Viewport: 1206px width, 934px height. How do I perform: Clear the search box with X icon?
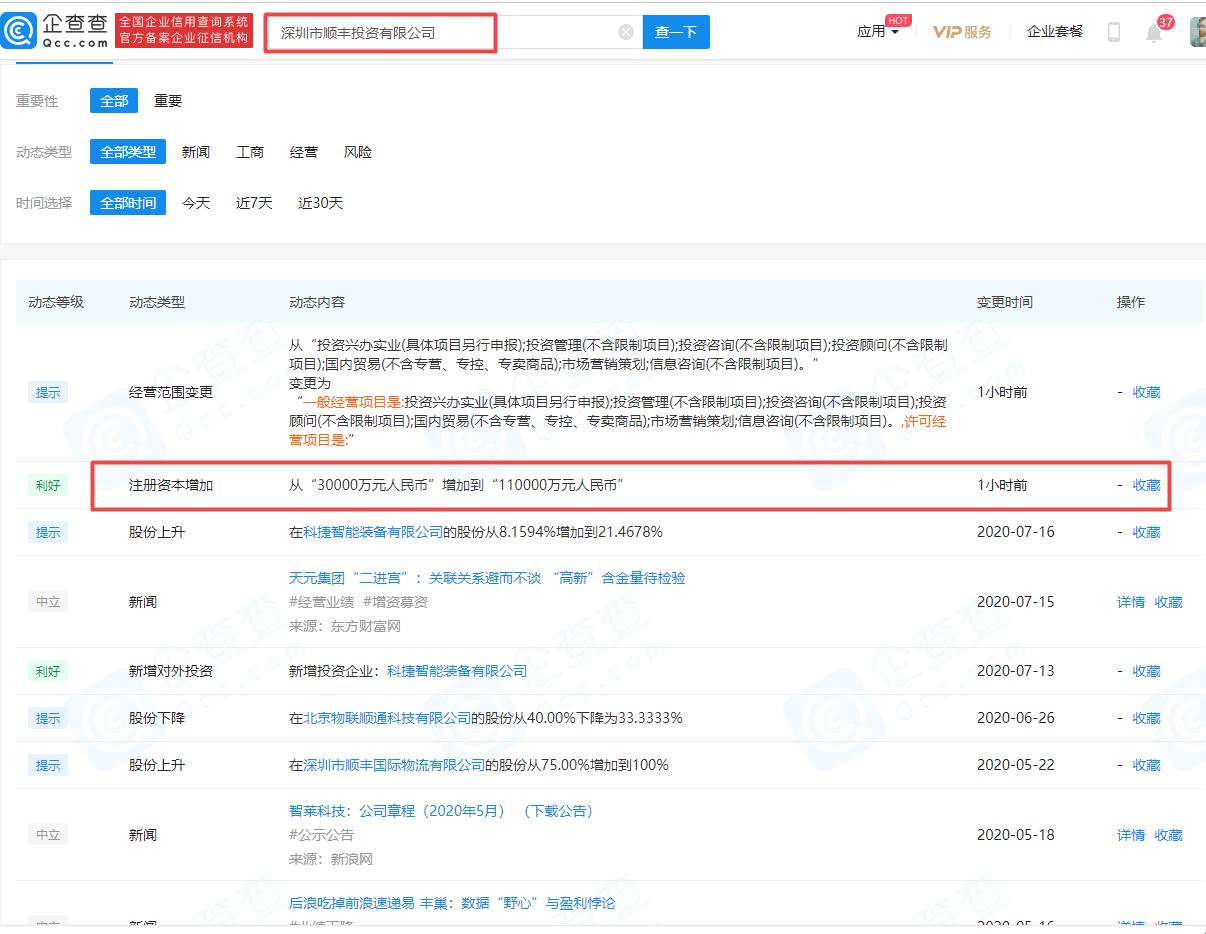coord(626,32)
